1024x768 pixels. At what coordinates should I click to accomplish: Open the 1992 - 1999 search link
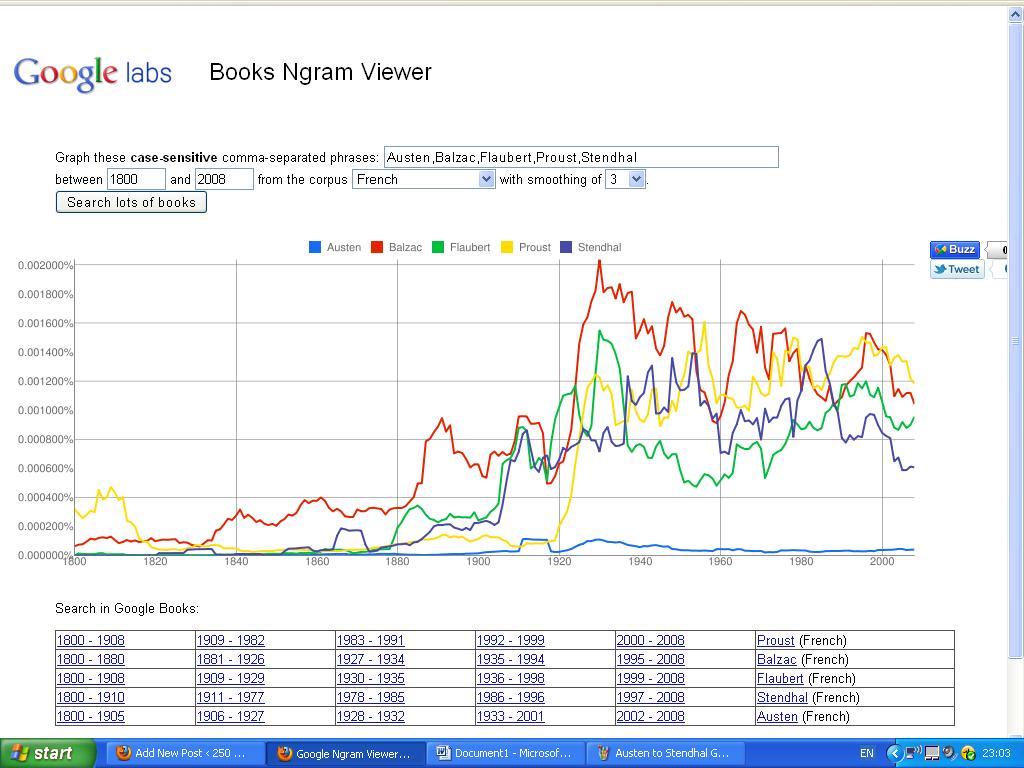click(x=511, y=641)
